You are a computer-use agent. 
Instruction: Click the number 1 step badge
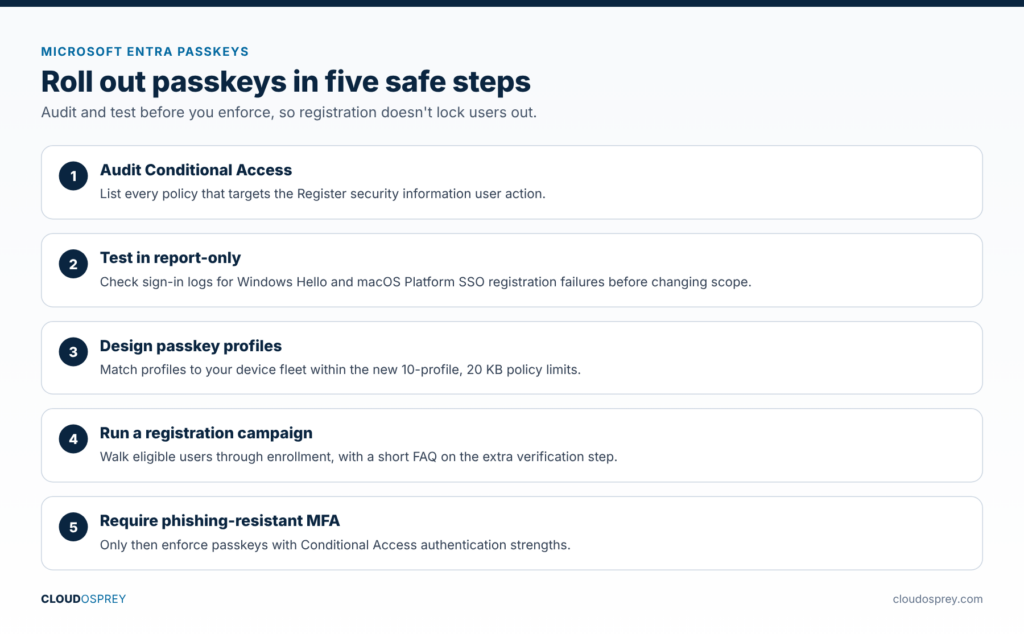[x=73, y=176]
